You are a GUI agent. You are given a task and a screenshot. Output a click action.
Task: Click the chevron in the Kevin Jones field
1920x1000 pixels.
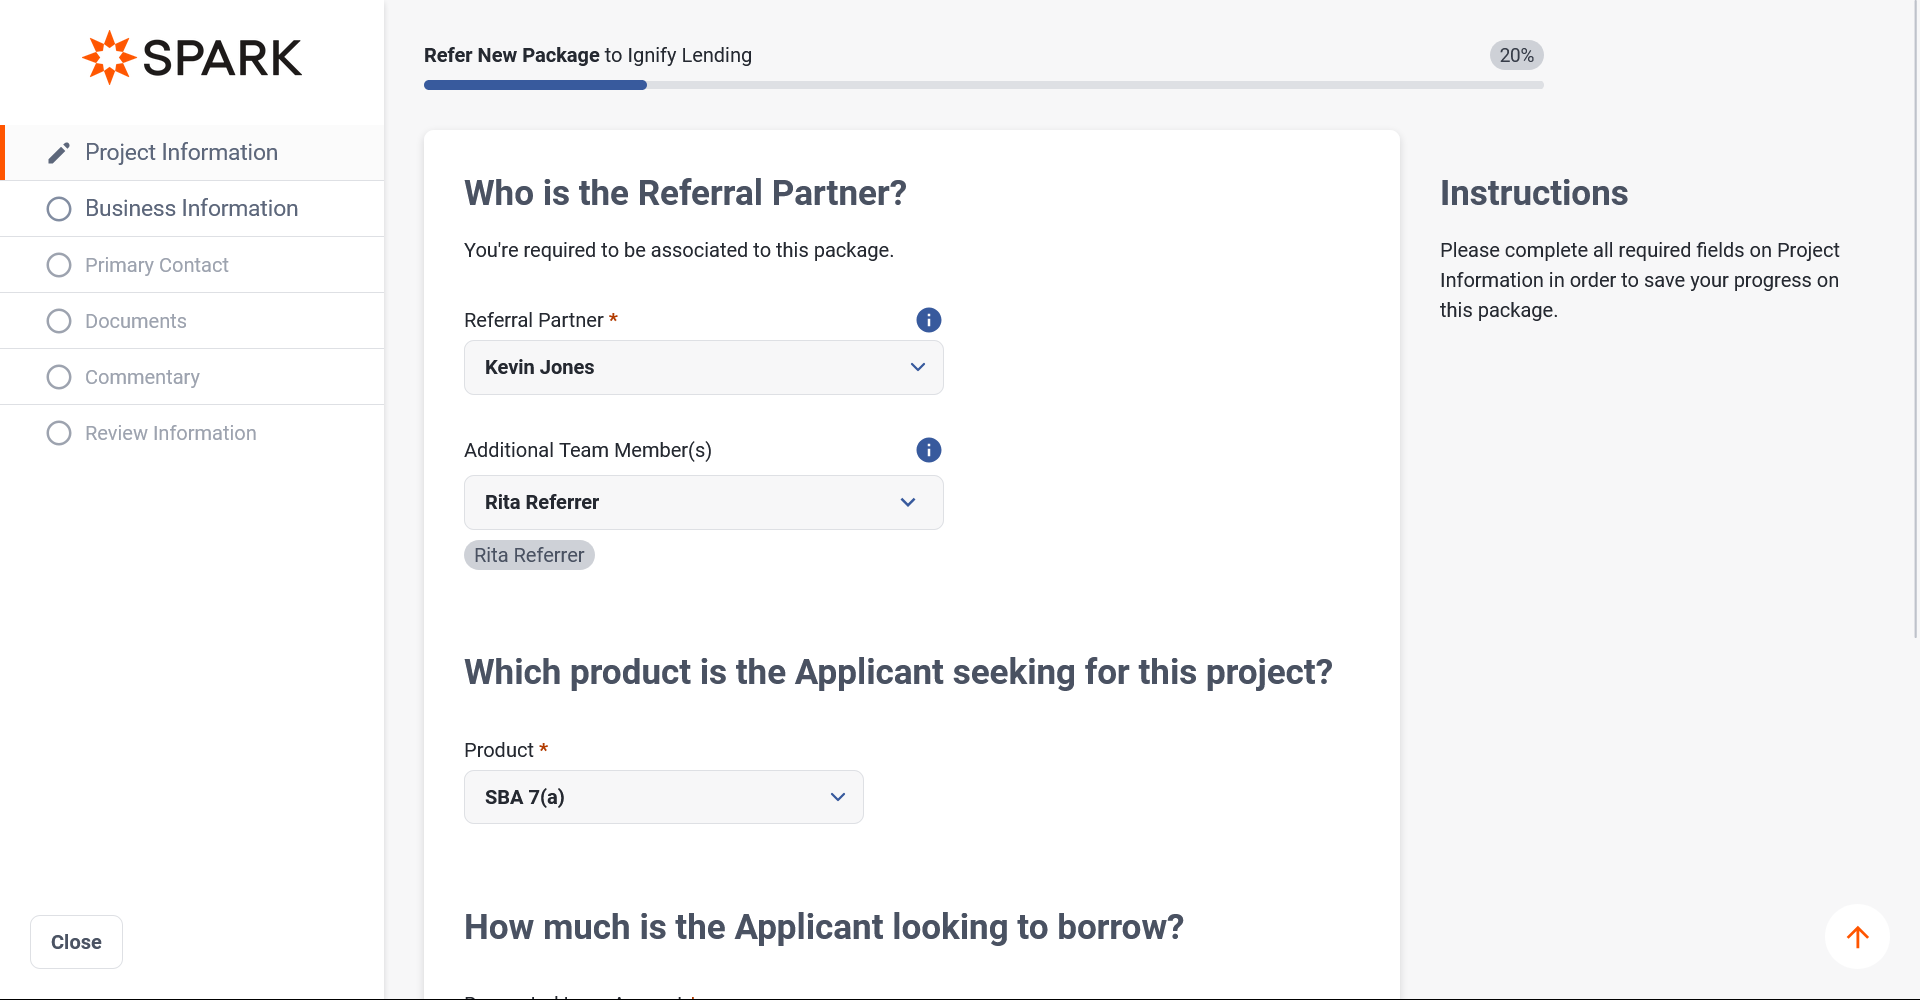click(x=917, y=367)
